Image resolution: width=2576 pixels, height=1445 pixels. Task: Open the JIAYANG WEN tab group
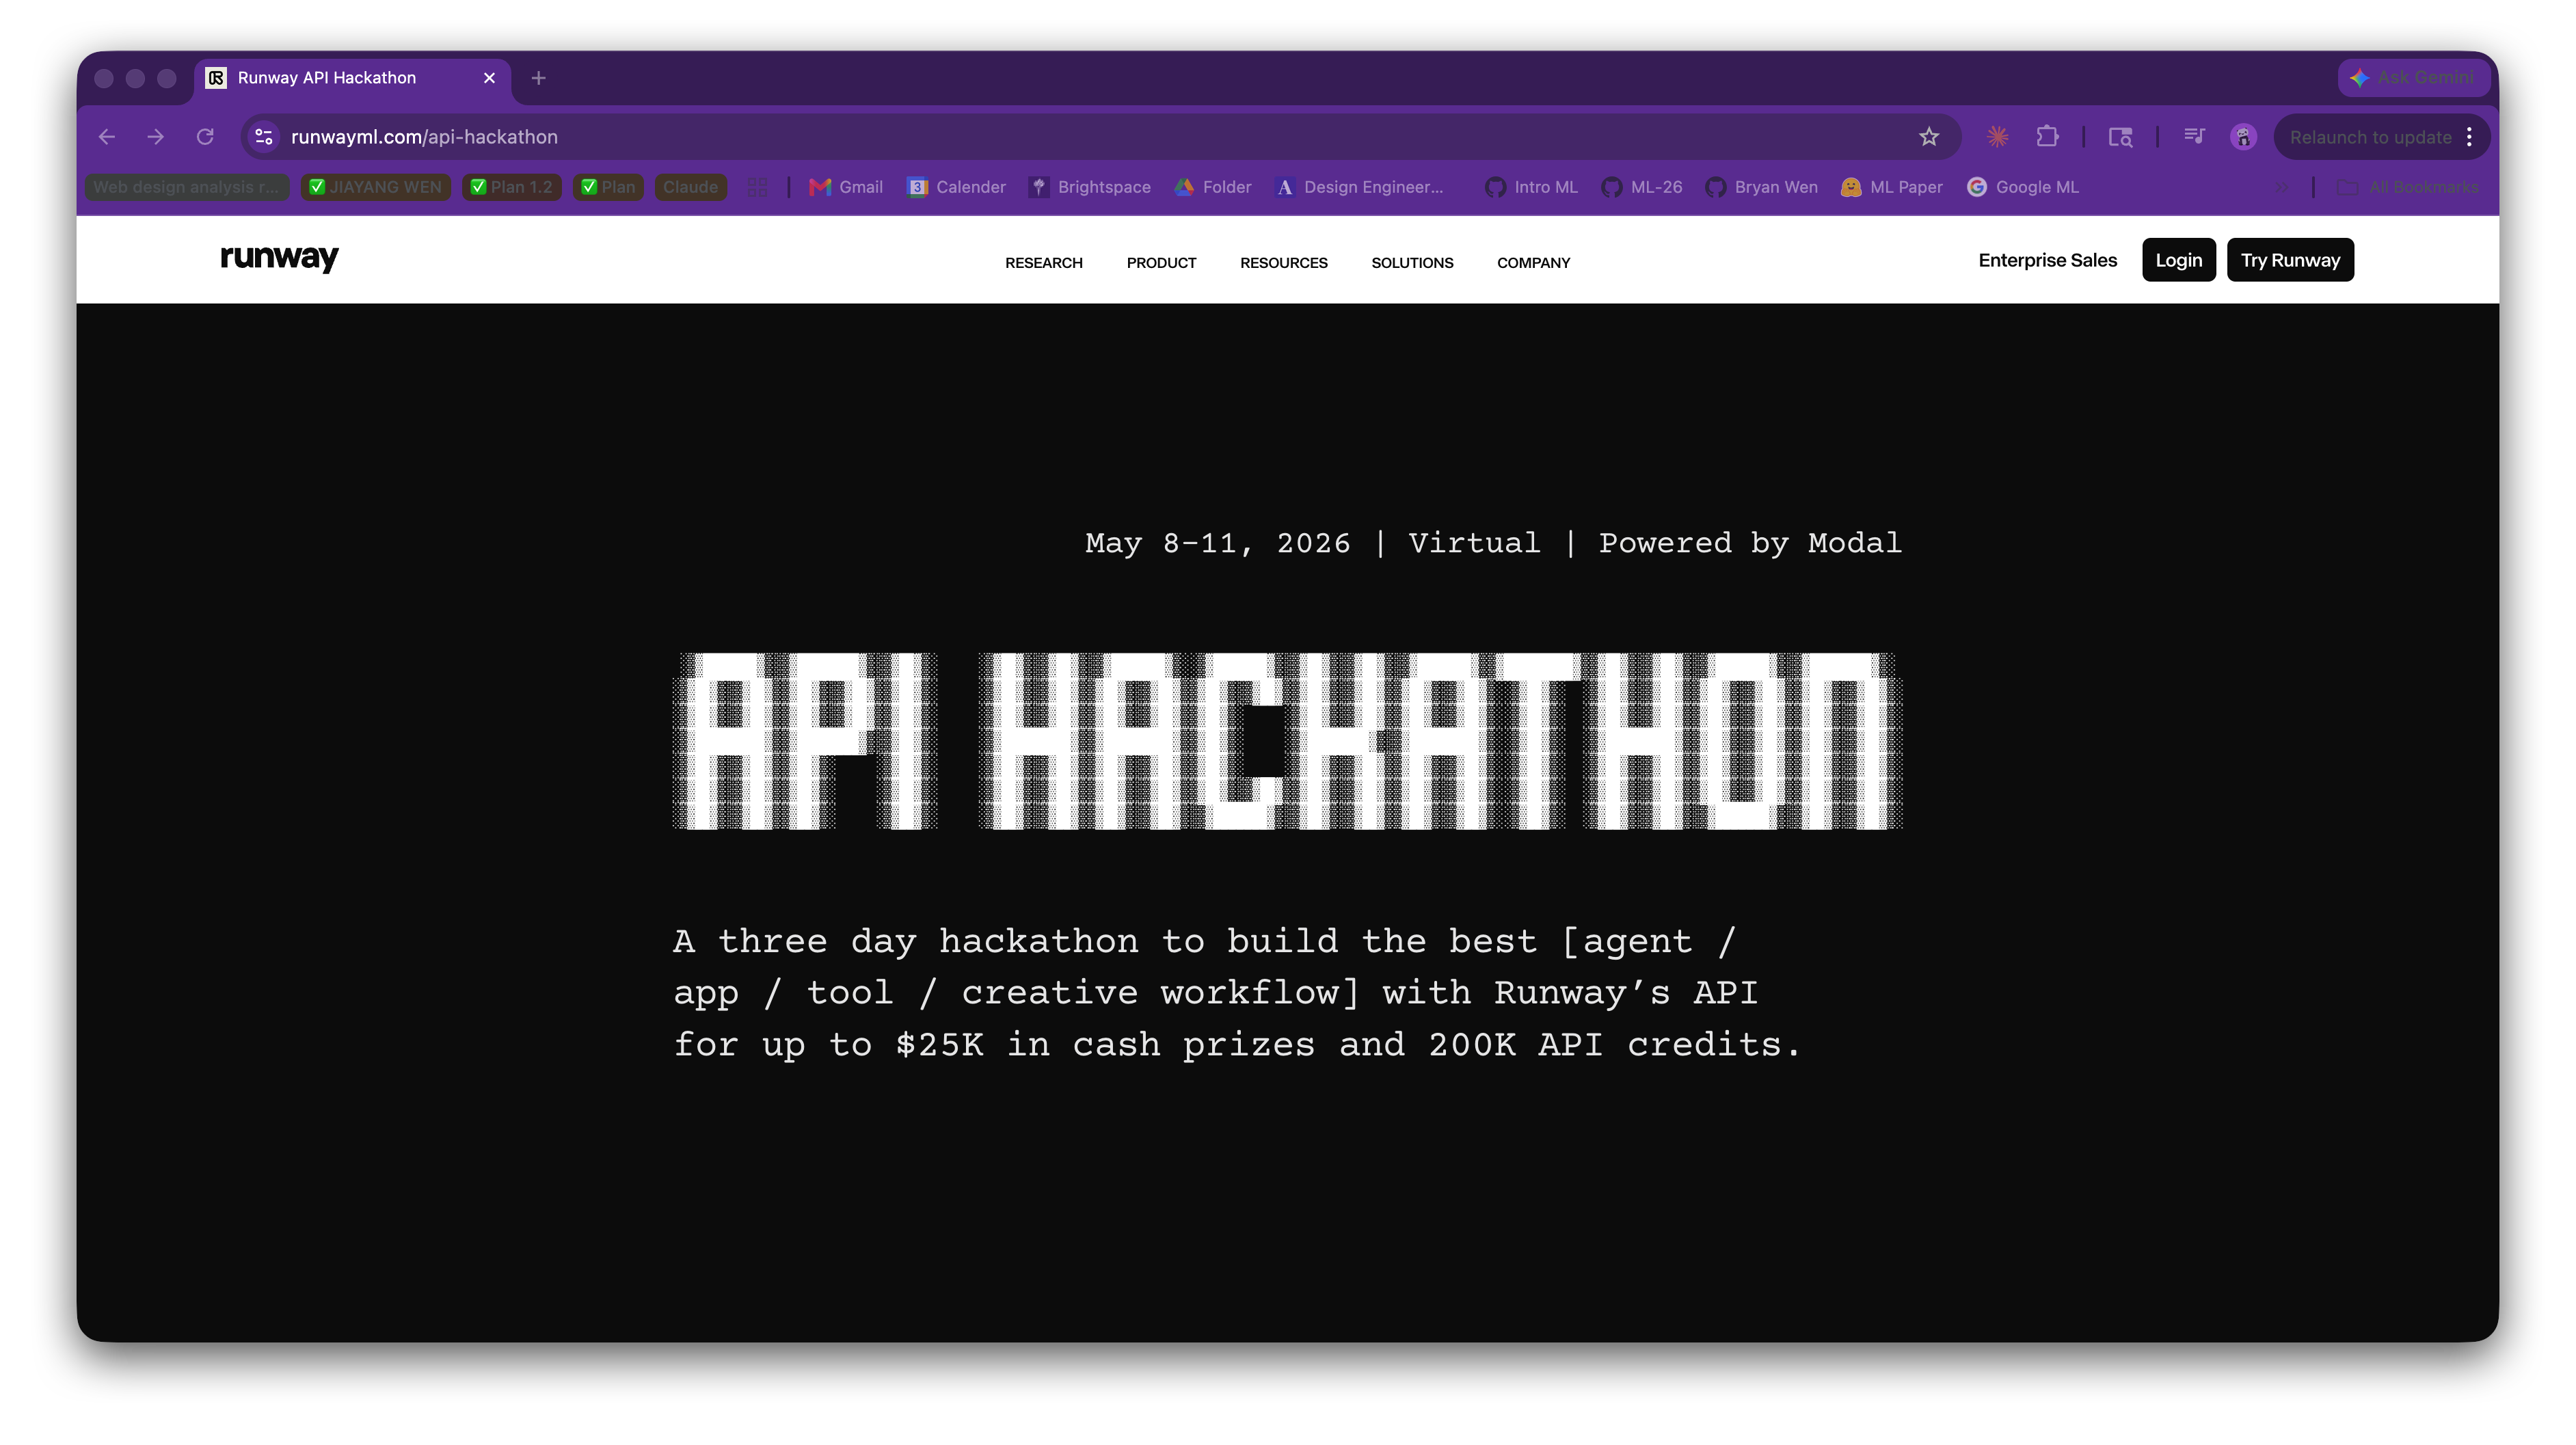pos(376,187)
